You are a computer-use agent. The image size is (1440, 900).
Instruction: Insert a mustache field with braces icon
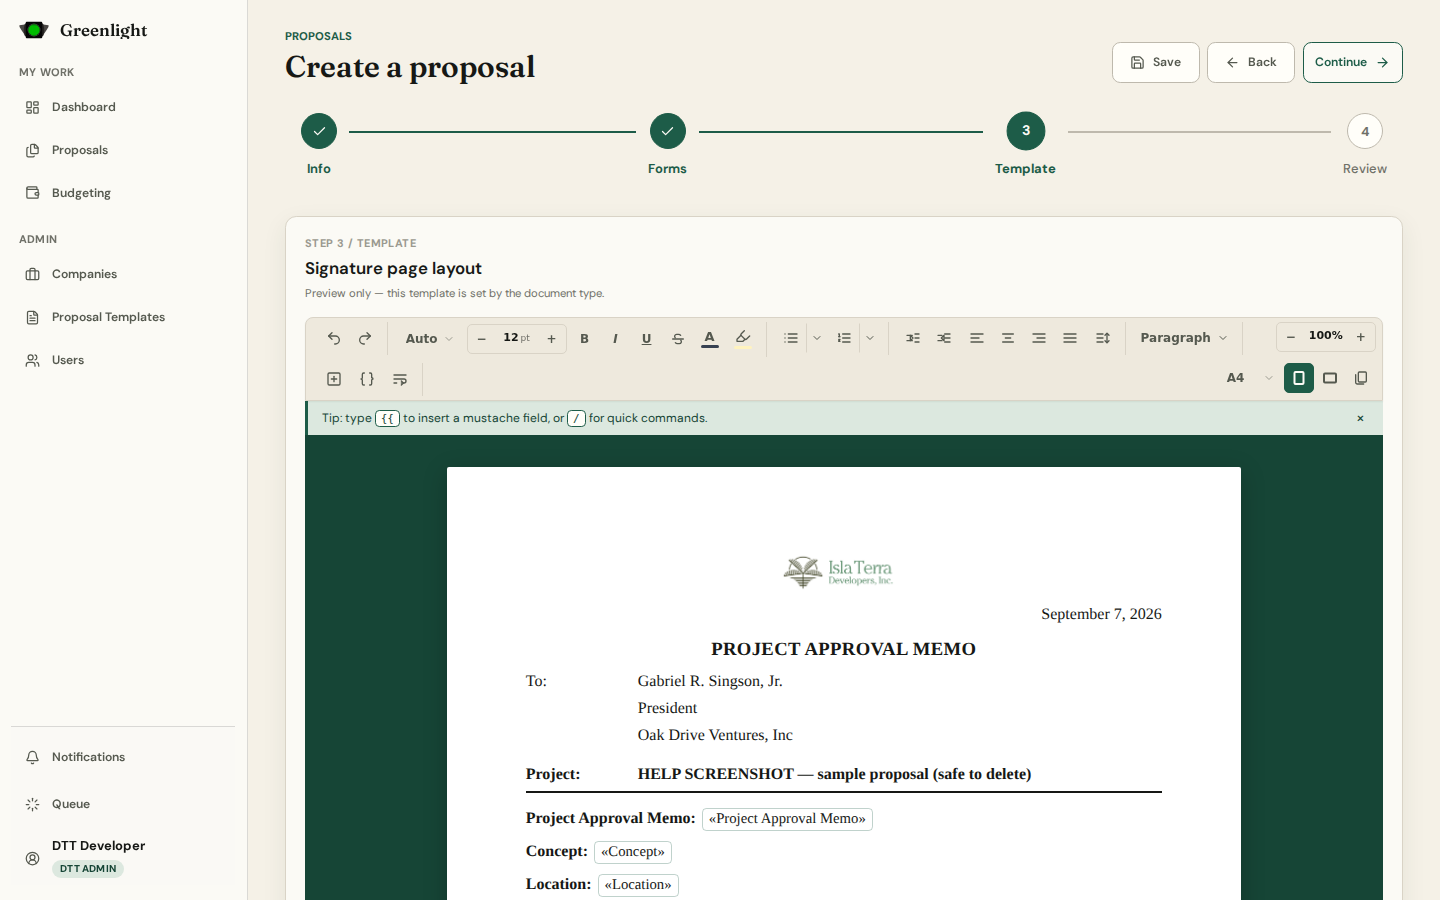click(367, 379)
